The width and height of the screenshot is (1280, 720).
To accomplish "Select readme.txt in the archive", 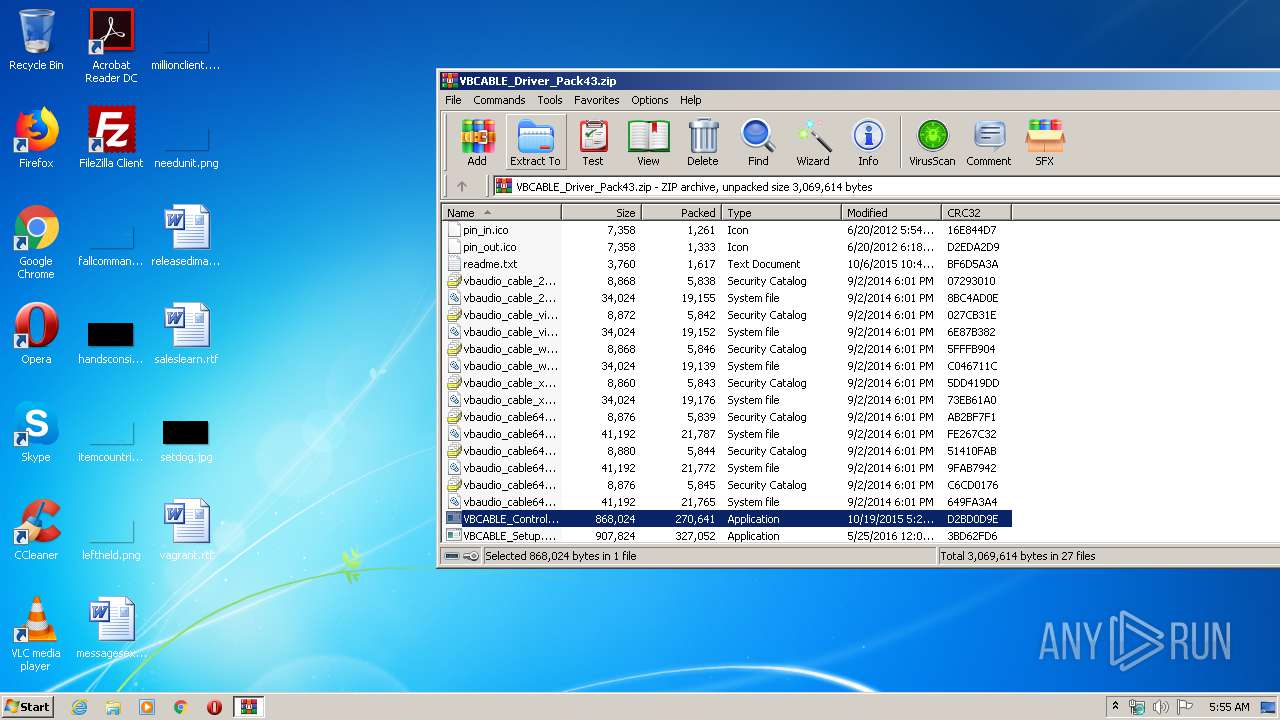I will [727, 264].
